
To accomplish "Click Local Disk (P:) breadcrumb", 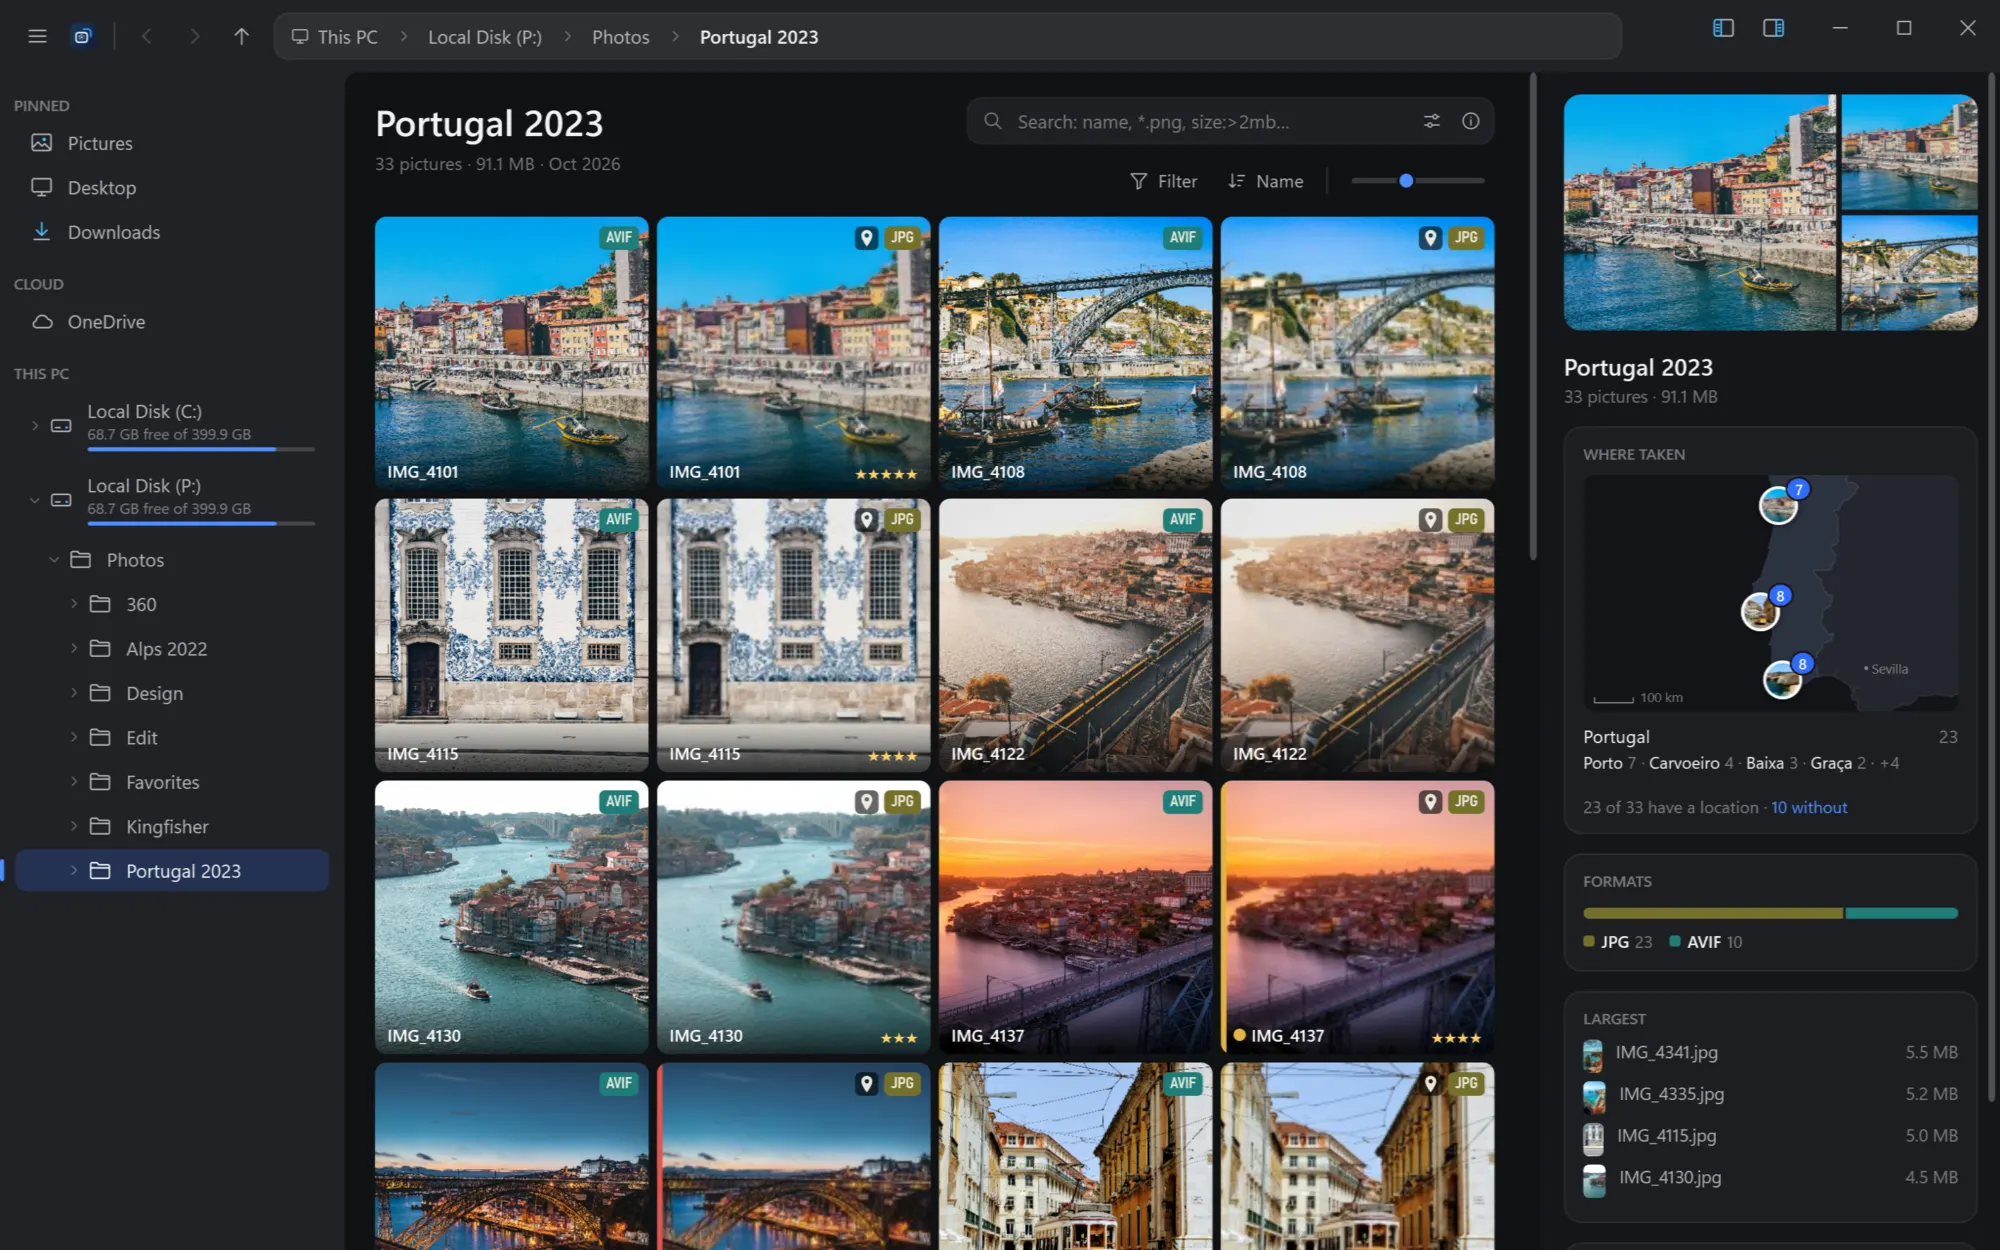I will click(485, 37).
